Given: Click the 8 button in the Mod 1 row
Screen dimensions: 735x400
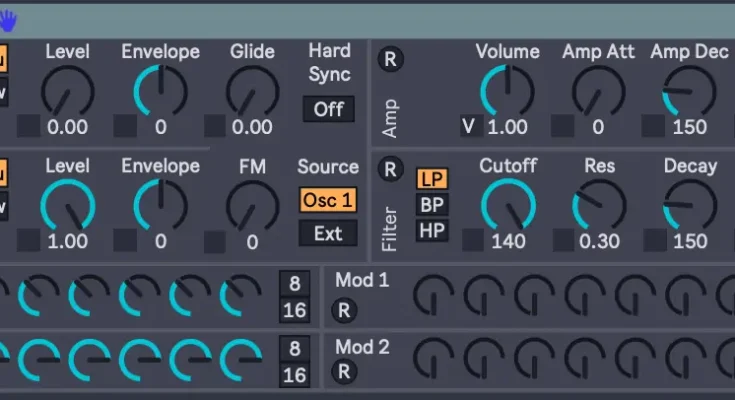Looking at the screenshot, I should coord(294,283).
